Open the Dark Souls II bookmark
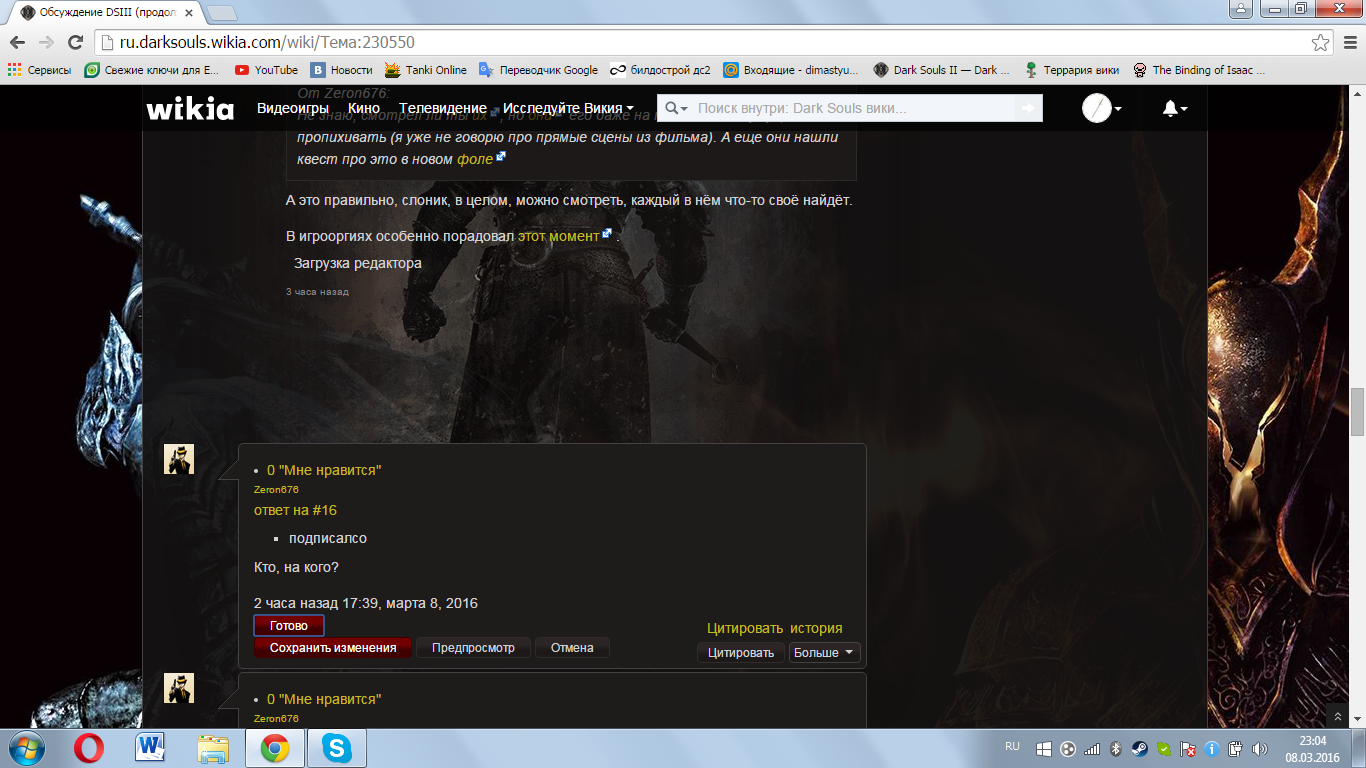The height and width of the screenshot is (768, 1366). coord(941,70)
